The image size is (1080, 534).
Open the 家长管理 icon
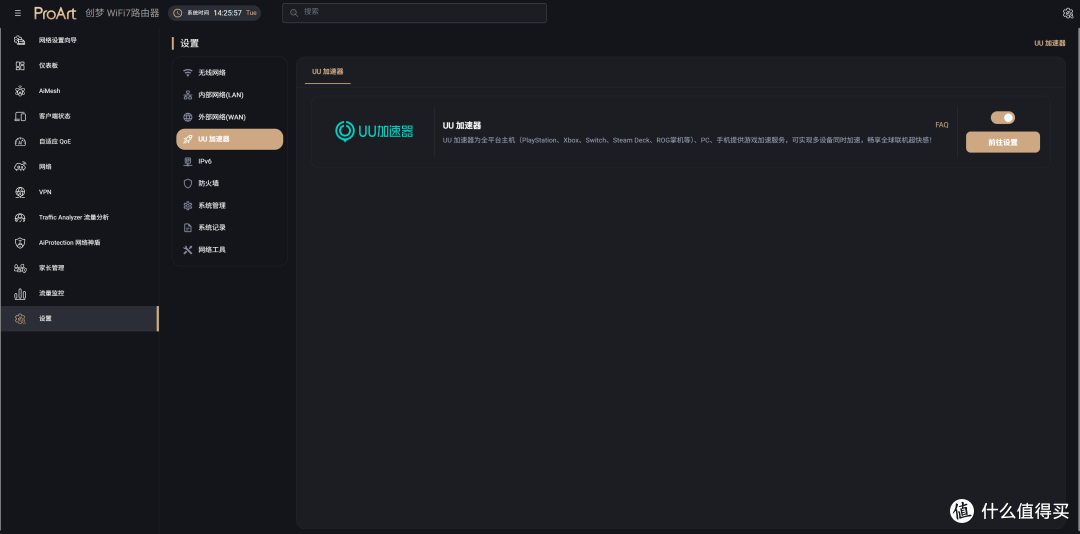20,268
